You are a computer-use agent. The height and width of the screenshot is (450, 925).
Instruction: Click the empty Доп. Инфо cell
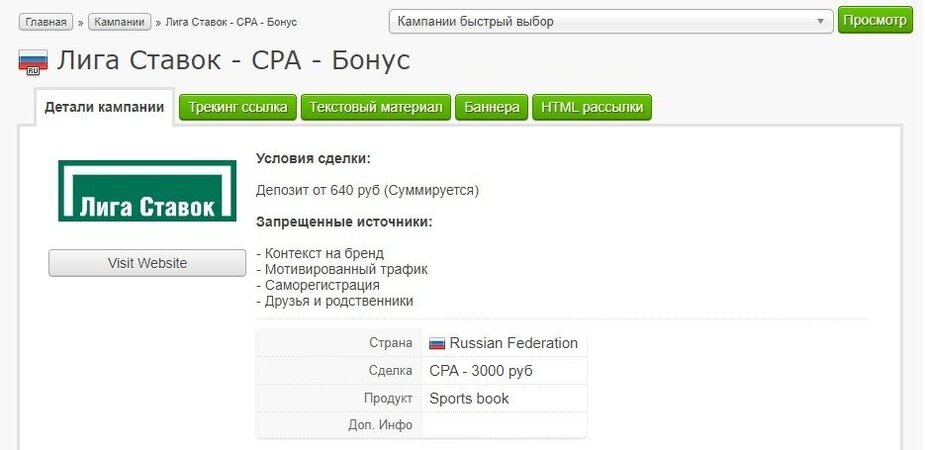pos(503,425)
